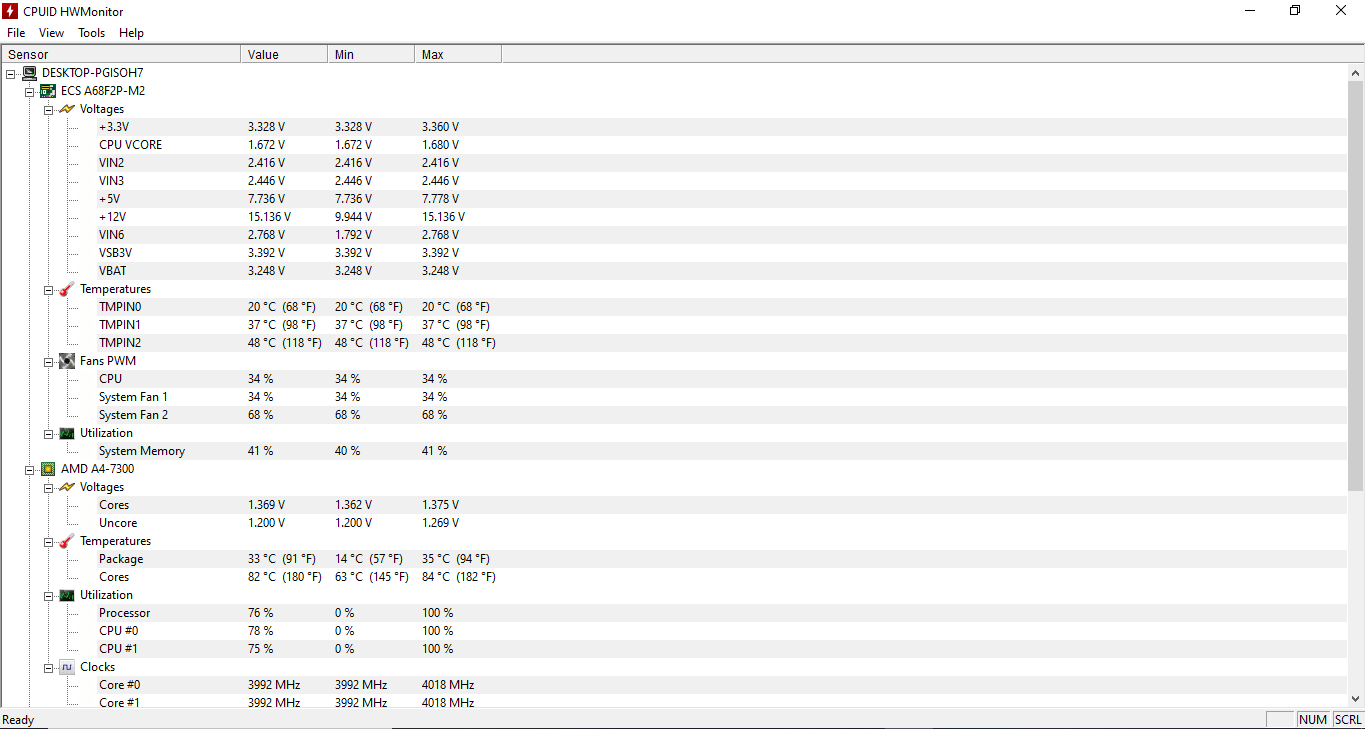Collapse the motherboard Utilization group

click(x=49, y=433)
